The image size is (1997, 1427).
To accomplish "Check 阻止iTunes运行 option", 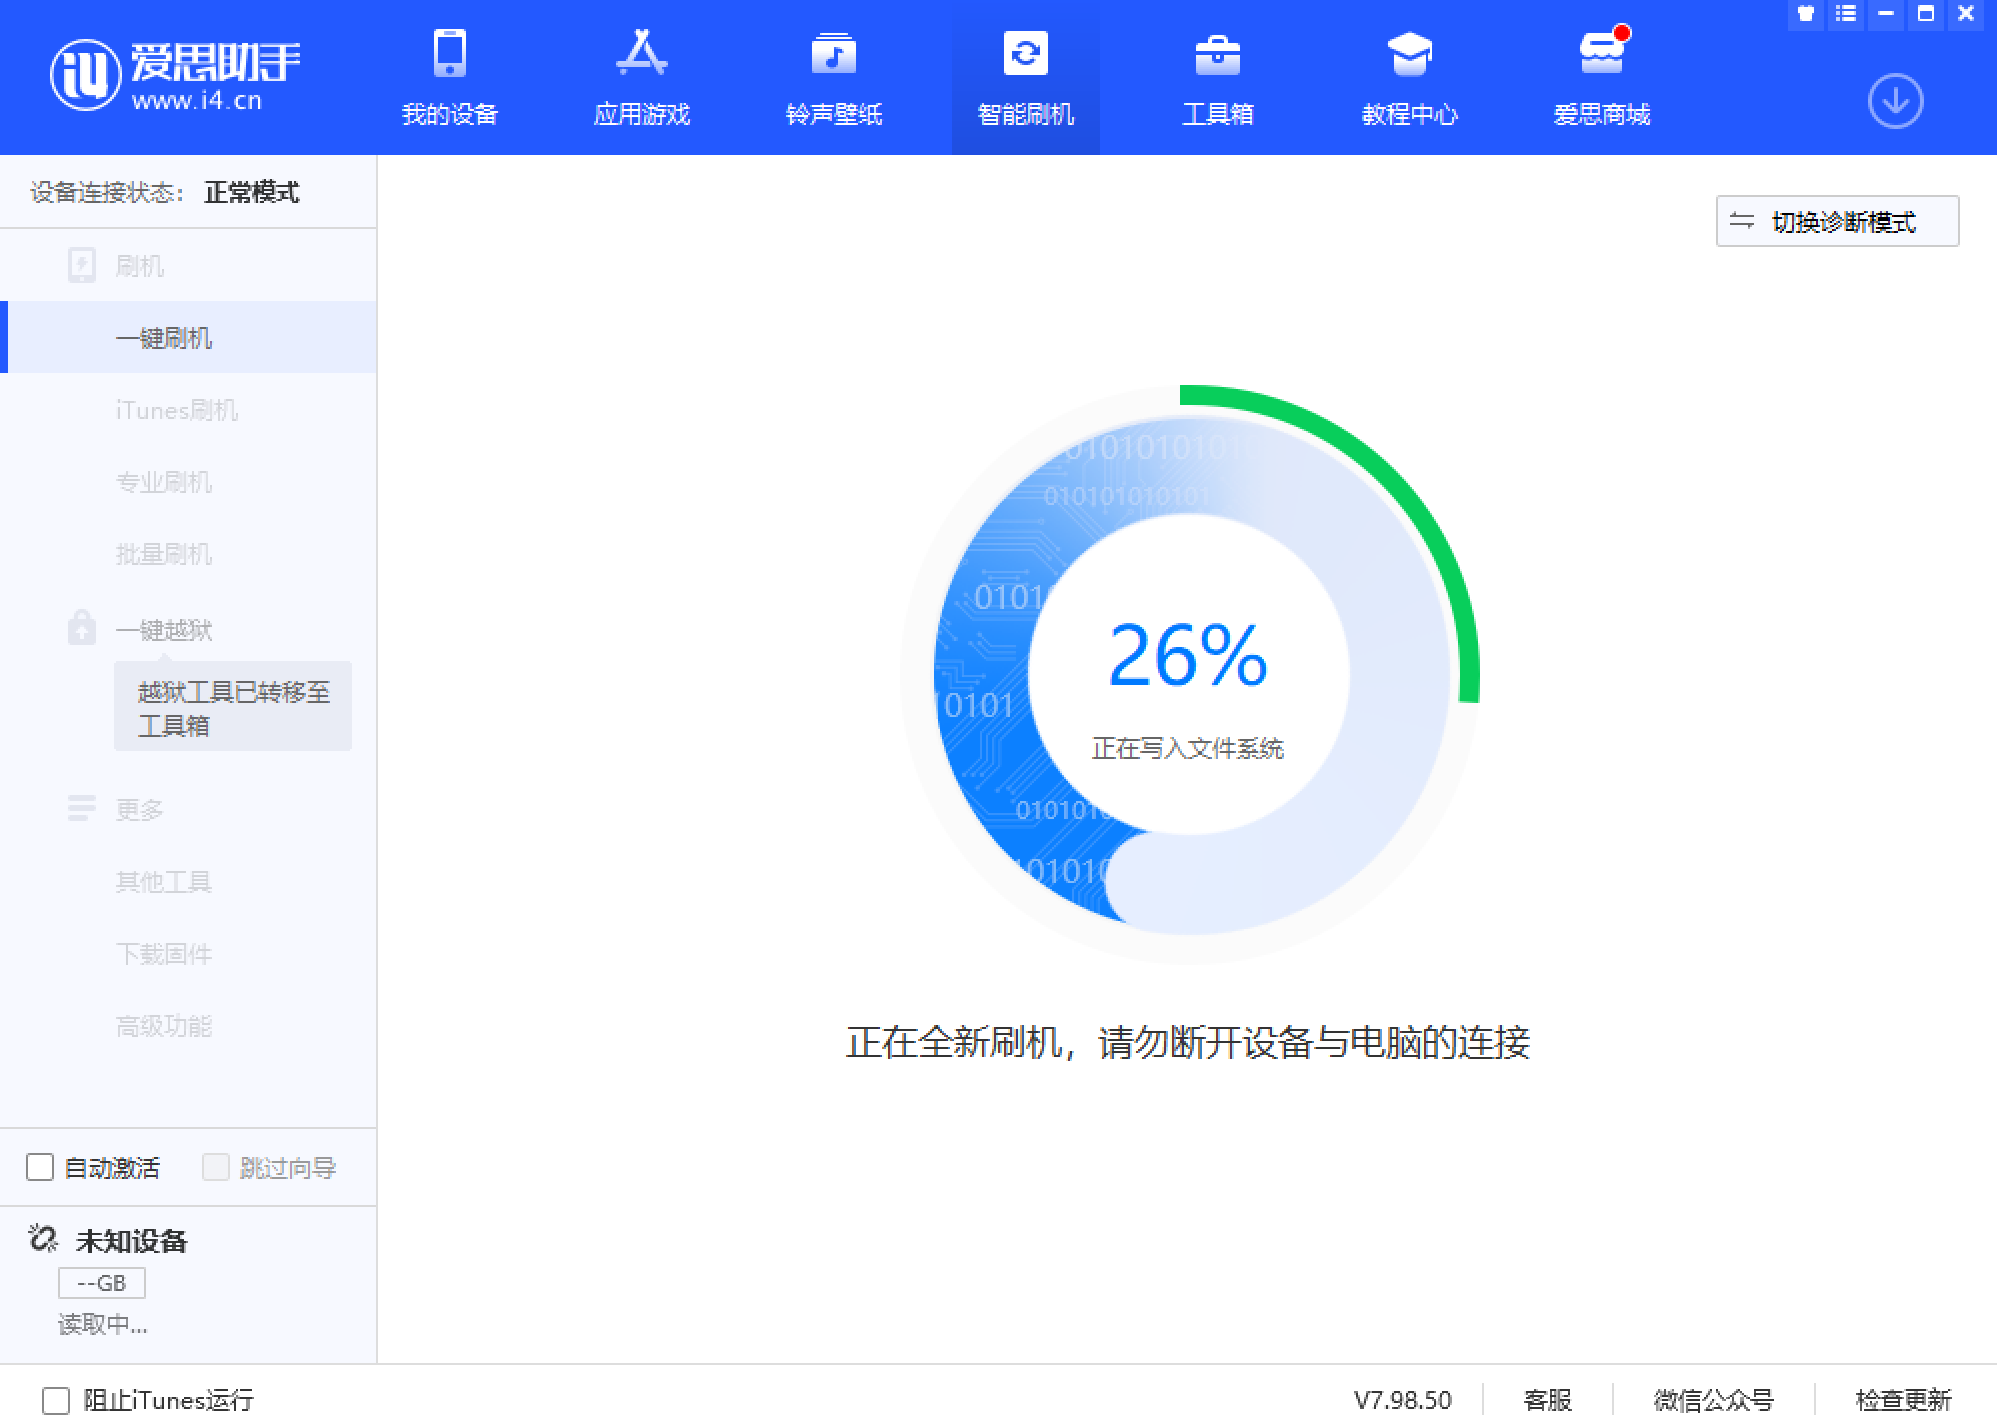I will [56, 1400].
